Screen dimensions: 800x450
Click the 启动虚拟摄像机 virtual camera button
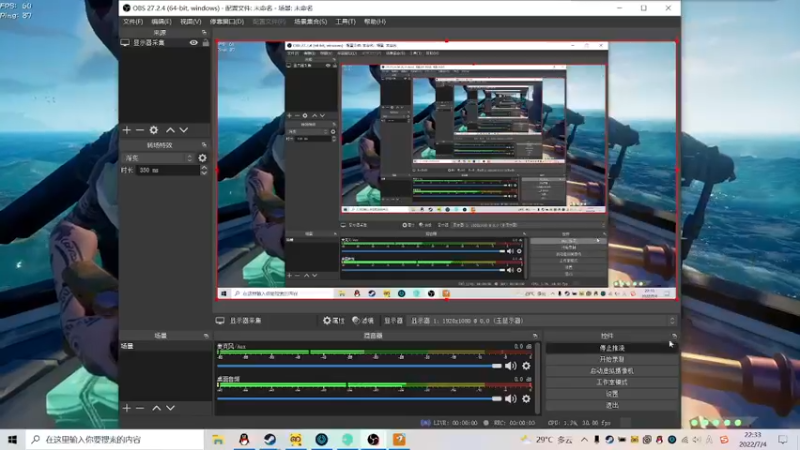[612, 371]
